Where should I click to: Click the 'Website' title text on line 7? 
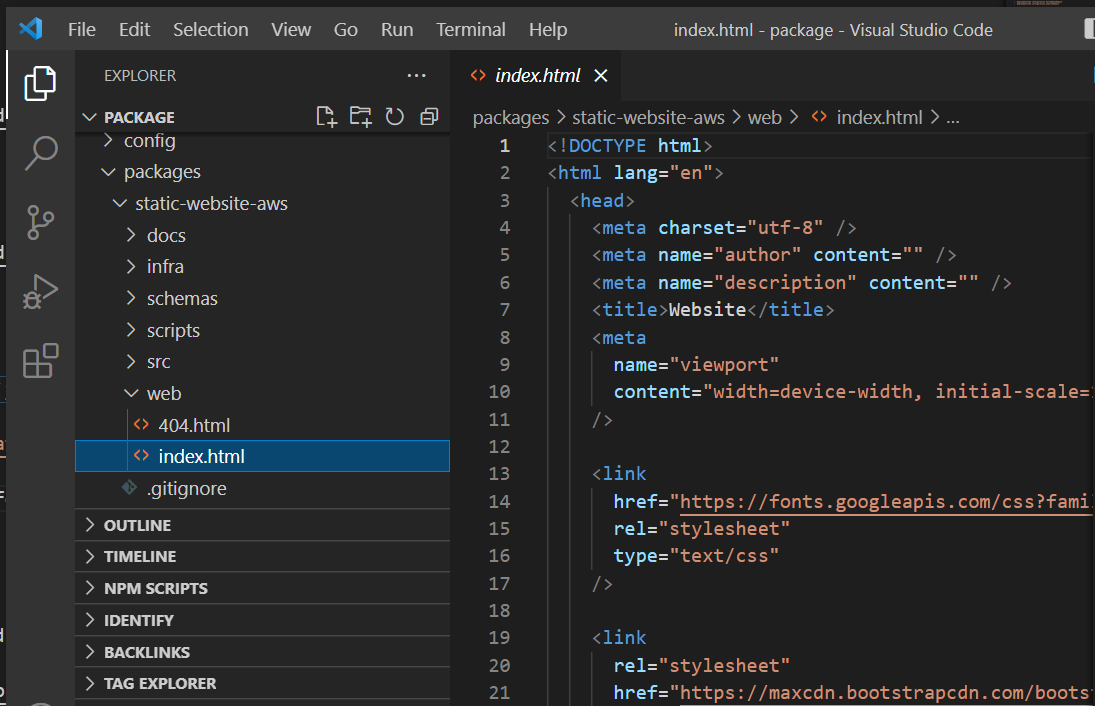[x=707, y=309]
